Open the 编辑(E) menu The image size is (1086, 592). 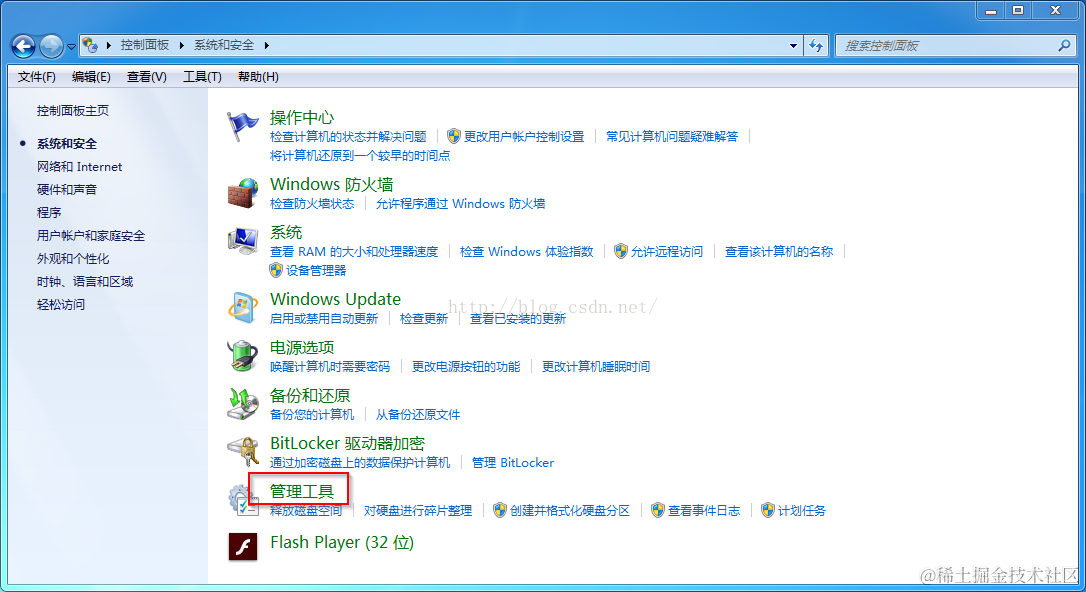pos(91,77)
